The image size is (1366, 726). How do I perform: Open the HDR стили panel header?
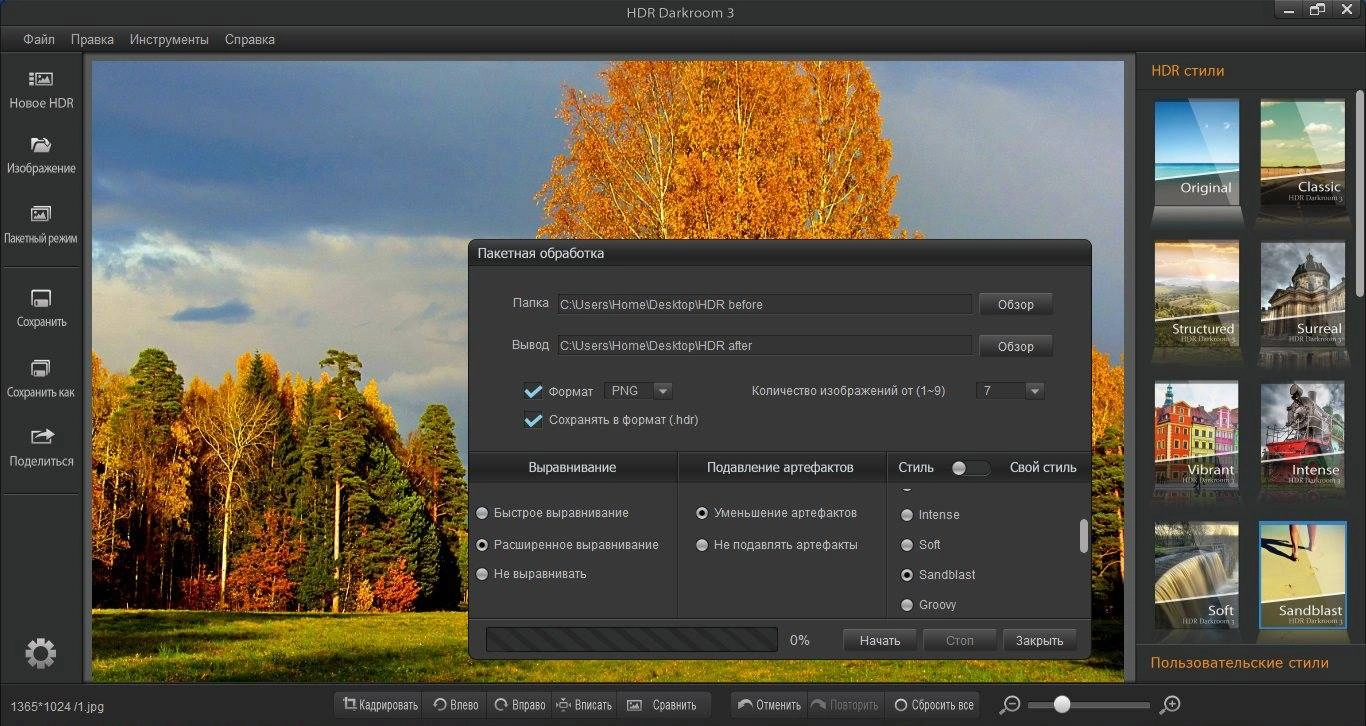point(1188,71)
